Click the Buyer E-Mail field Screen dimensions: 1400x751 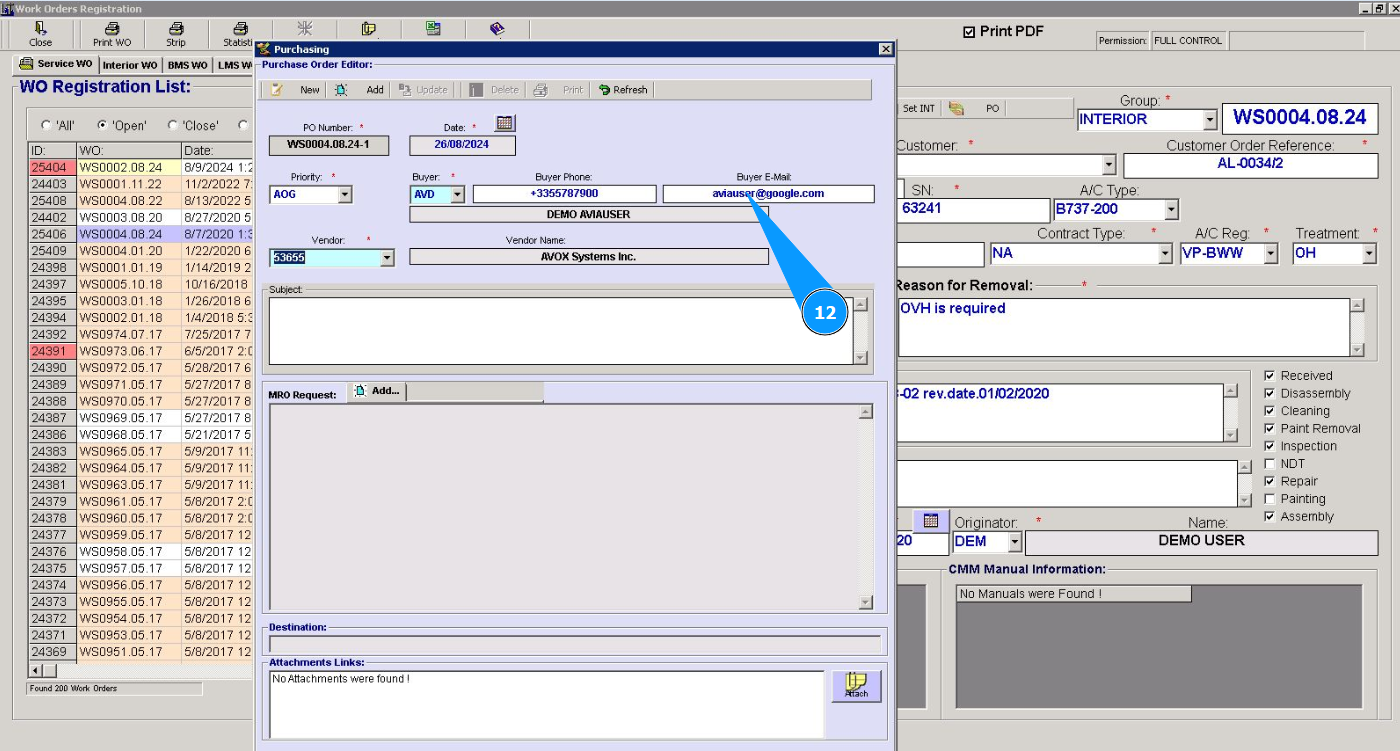point(768,194)
